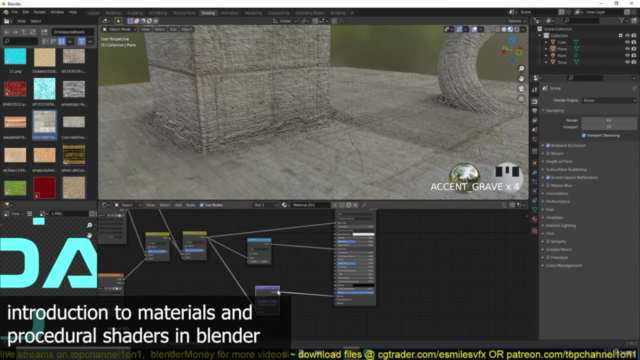Hide the Cube object with eye icon
The image size is (640, 360).
(627, 42)
